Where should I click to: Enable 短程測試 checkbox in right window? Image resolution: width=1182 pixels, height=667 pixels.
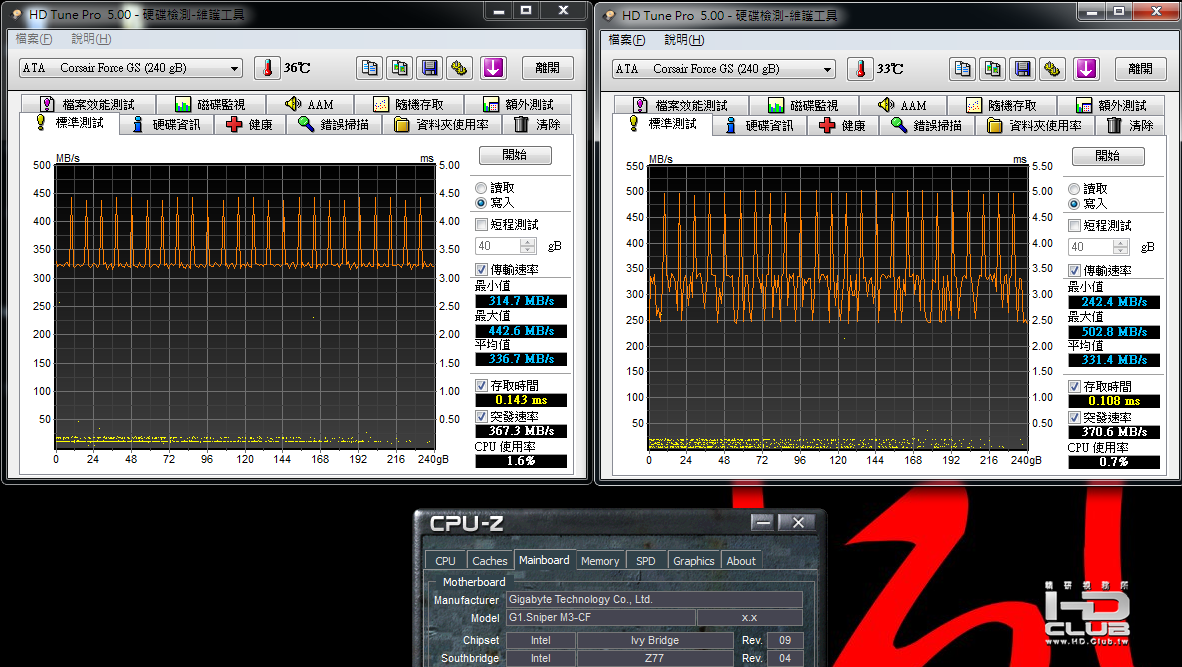[1075, 225]
